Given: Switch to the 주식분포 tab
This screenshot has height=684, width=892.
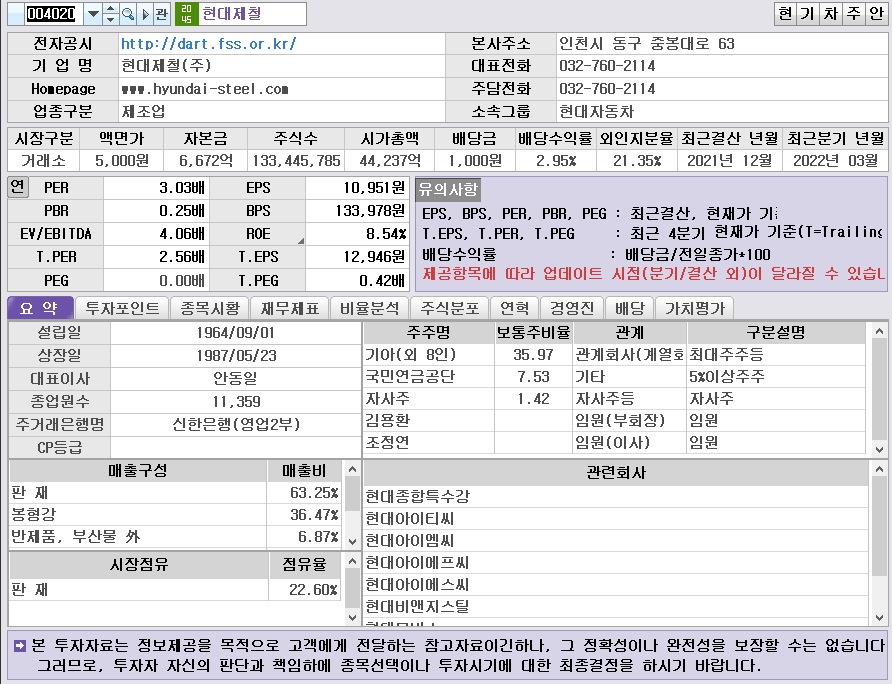Looking at the screenshot, I should point(450,308).
